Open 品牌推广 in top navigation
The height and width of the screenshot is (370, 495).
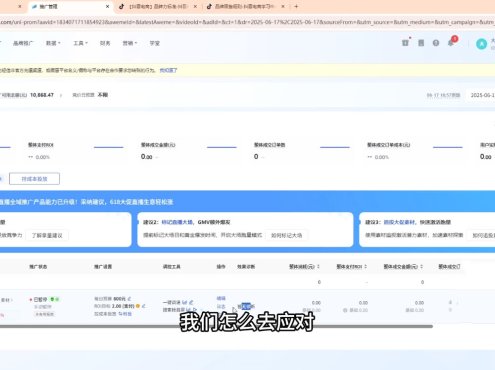coord(23,43)
